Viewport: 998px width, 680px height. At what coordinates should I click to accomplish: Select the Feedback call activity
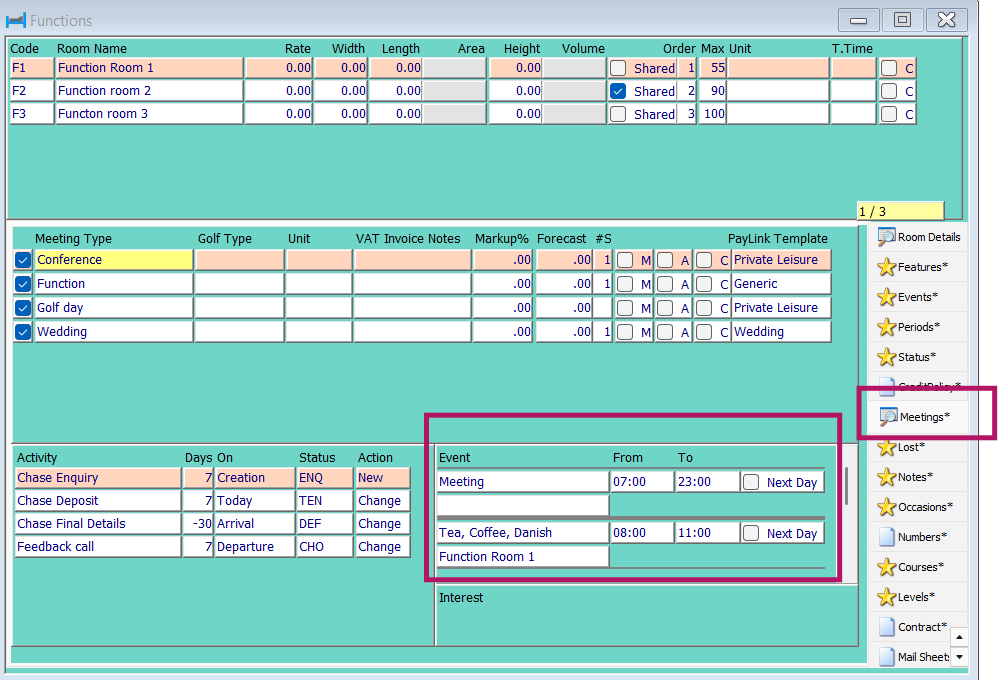click(x=98, y=547)
